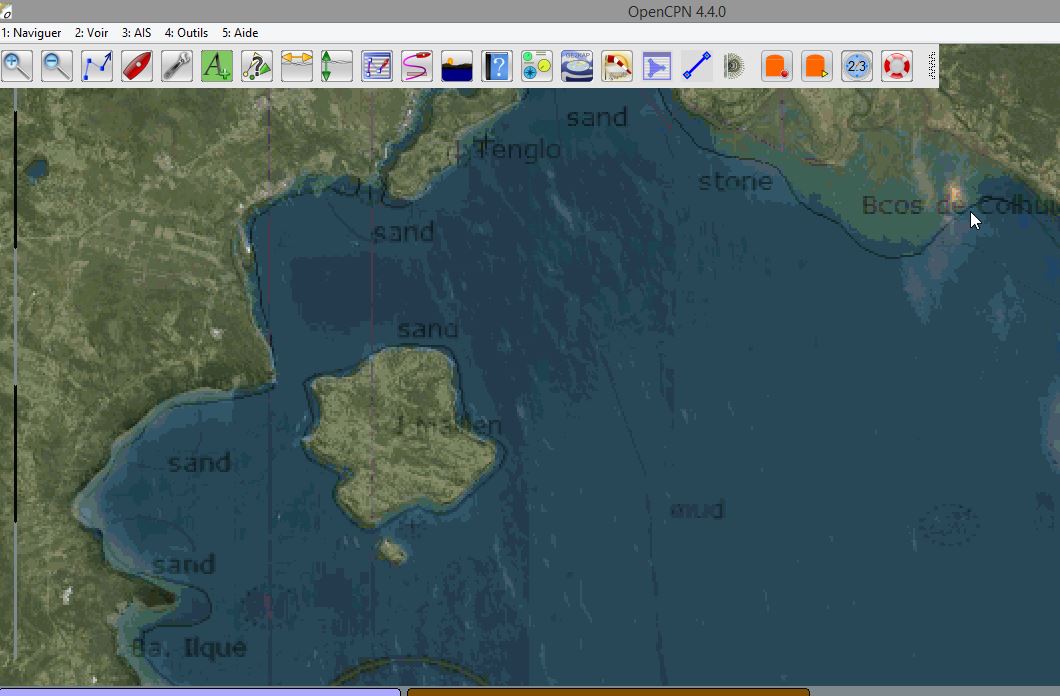Change the color scheme with the sunset icon
This screenshot has height=696, width=1060.
(x=456, y=66)
